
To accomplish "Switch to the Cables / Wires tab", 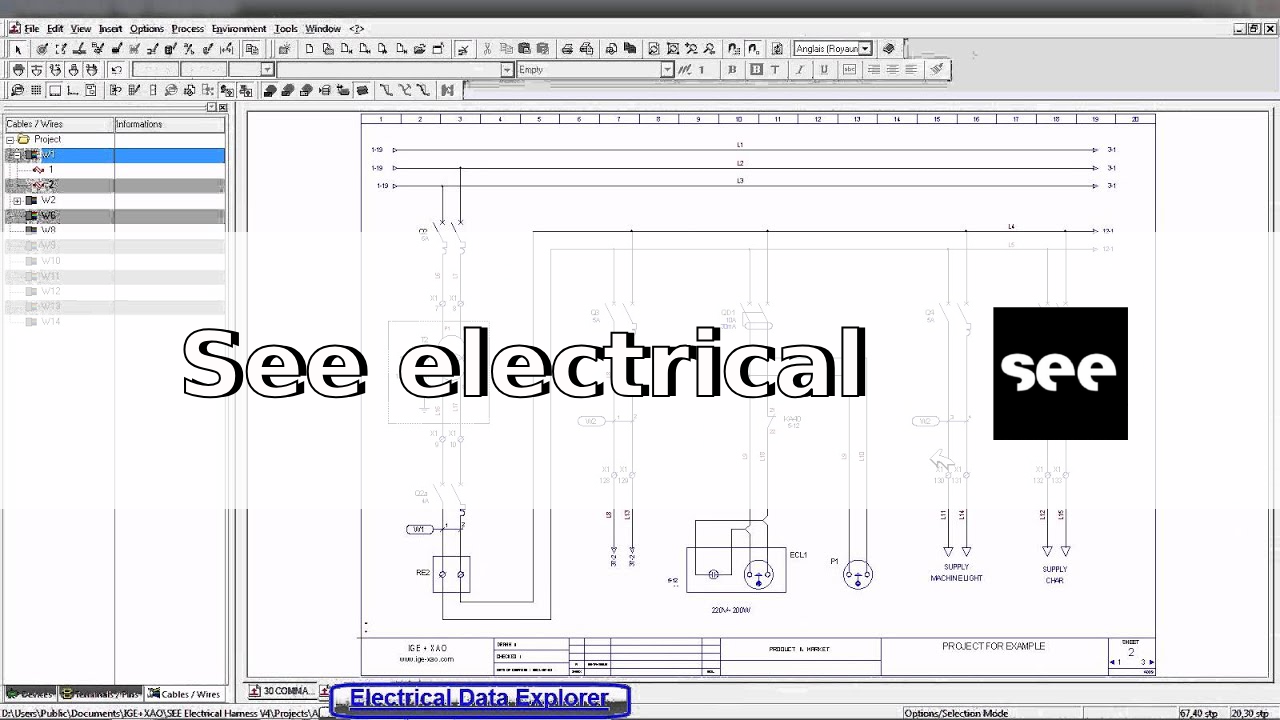I will click(x=184, y=694).
